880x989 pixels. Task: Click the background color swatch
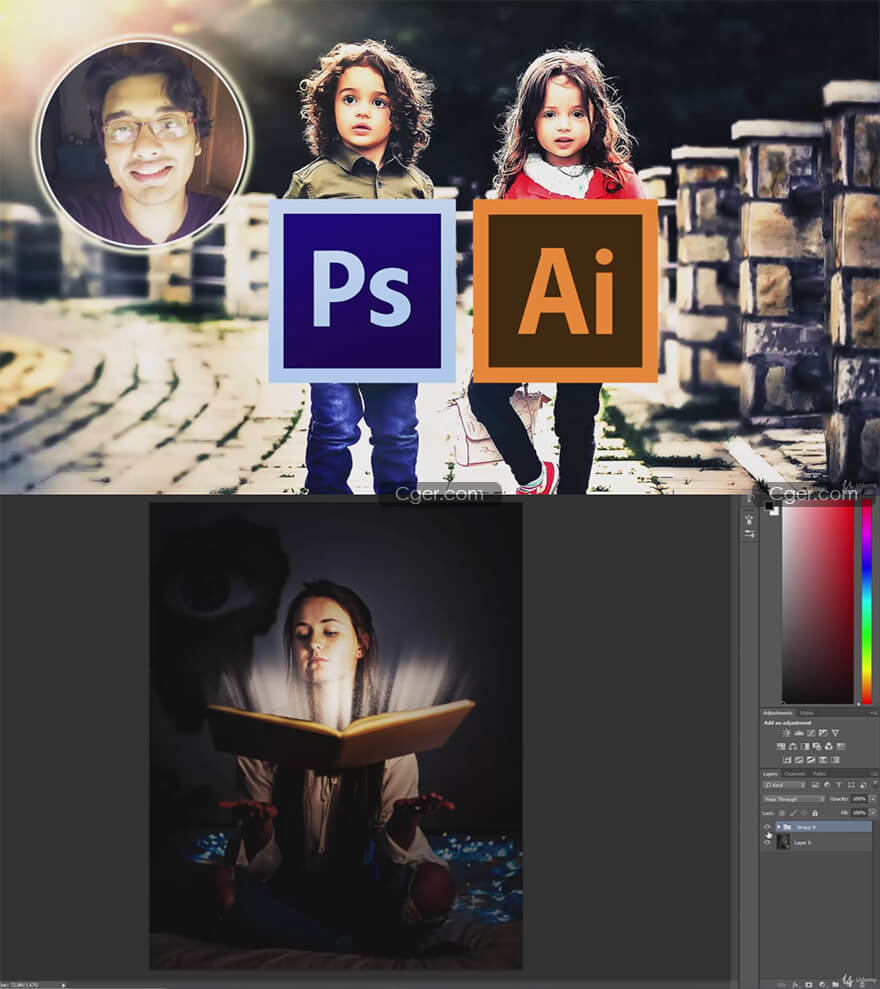click(775, 512)
